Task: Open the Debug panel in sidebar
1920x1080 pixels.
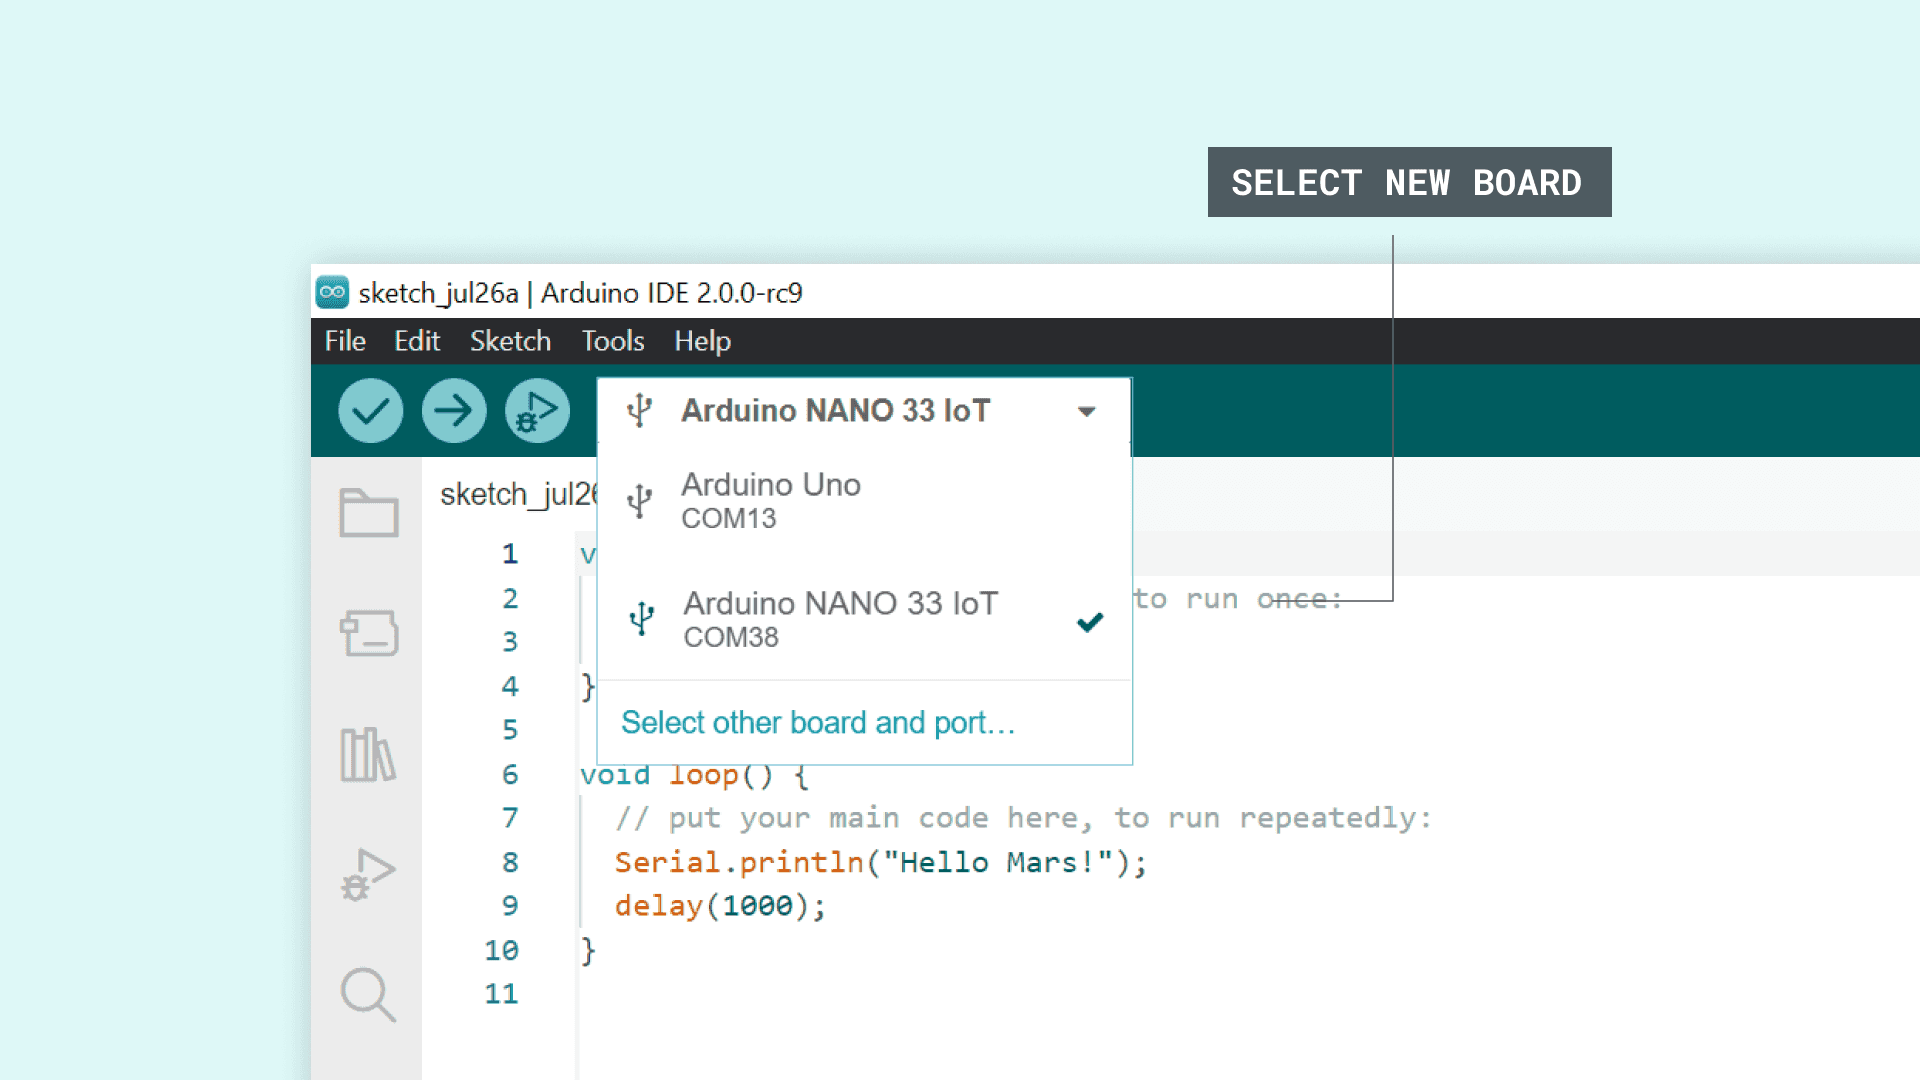Action: pyautogui.click(x=368, y=874)
